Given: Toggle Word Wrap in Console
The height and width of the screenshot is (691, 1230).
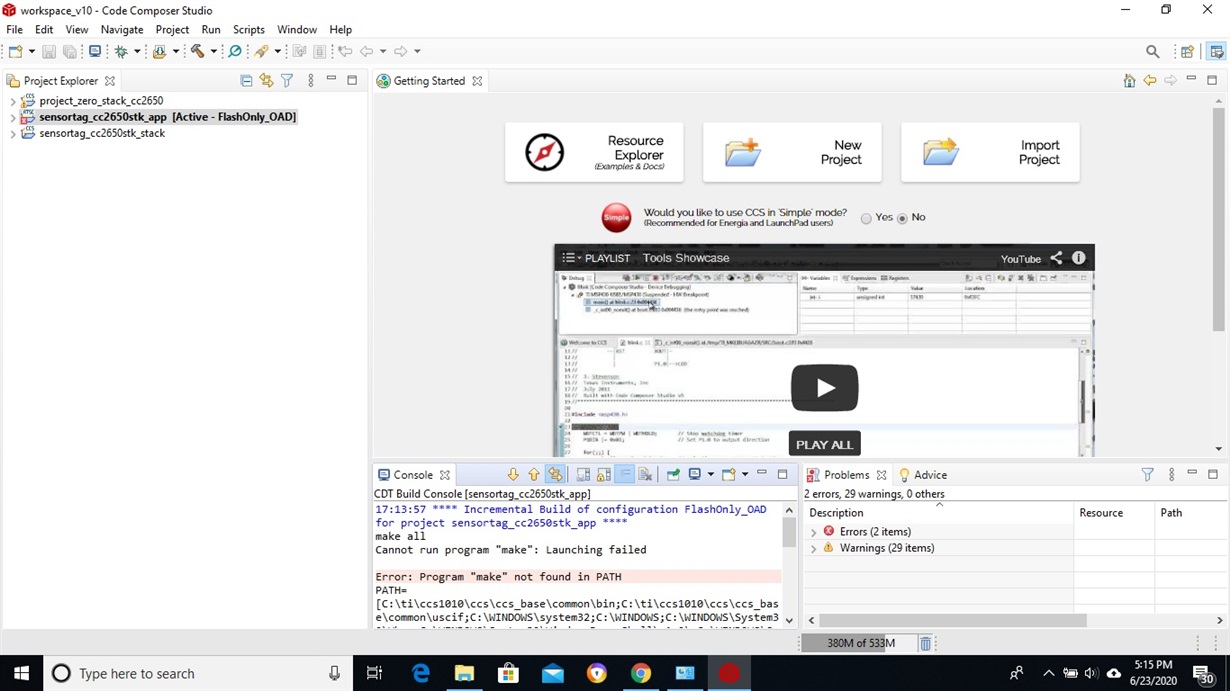Looking at the screenshot, I should pyautogui.click(x=625, y=475).
